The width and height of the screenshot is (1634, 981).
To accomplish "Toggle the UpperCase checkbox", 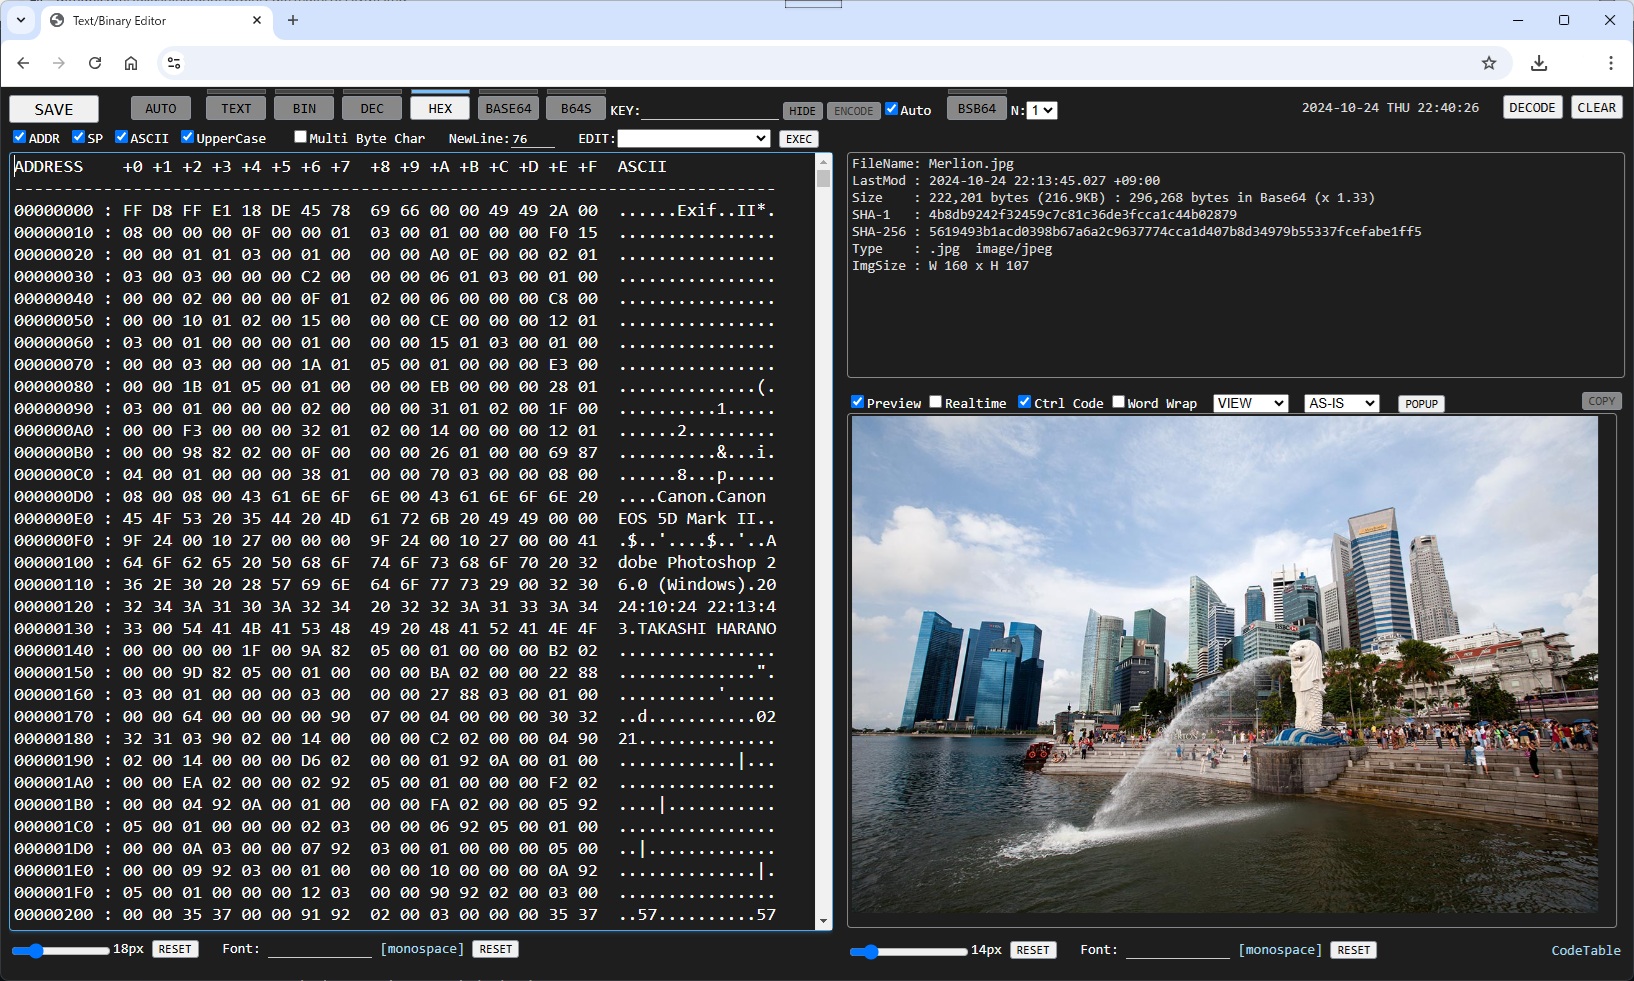I will 187,137.
